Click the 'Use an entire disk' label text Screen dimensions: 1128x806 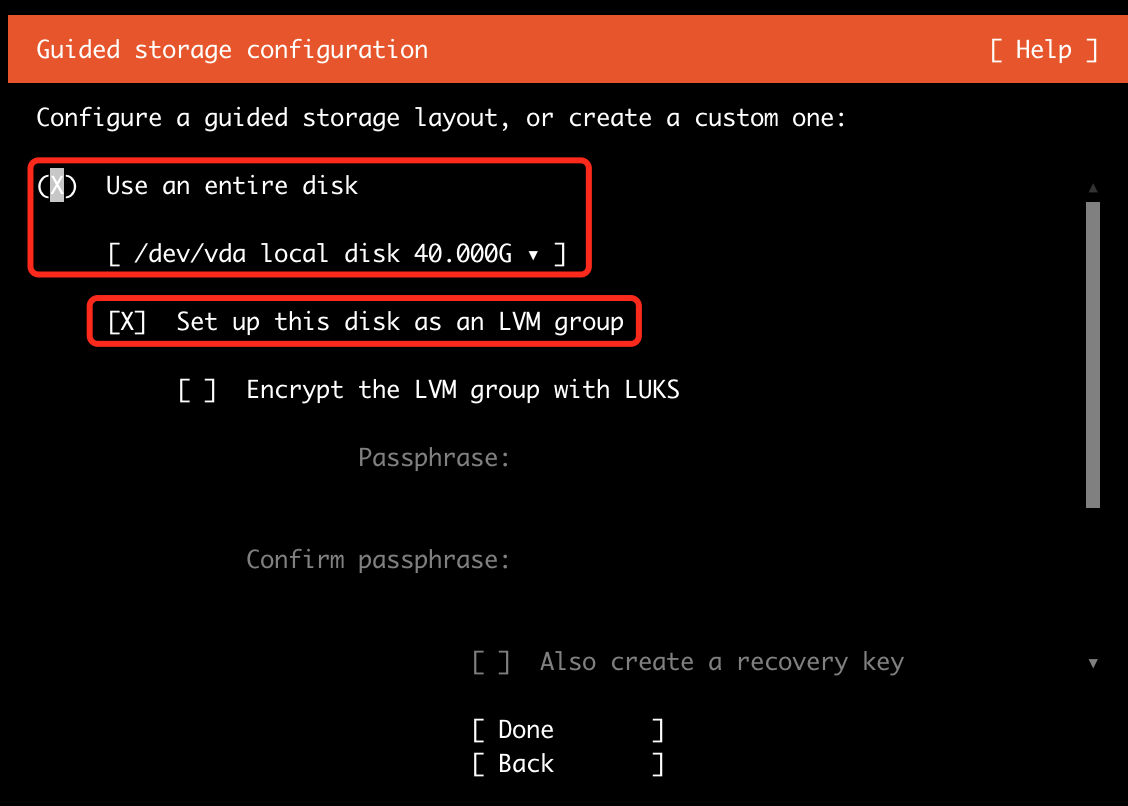[232, 186]
